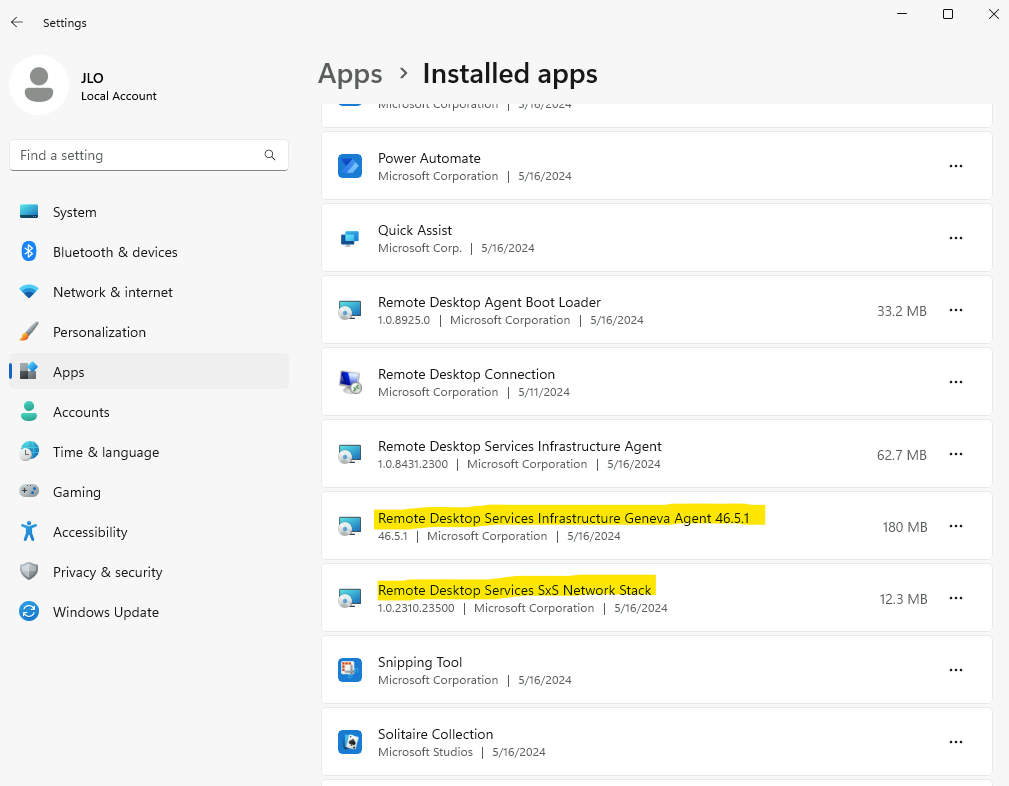Select the Time & language globe icon
This screenshot has width=1009, height=786.
(x=29, y=451)
